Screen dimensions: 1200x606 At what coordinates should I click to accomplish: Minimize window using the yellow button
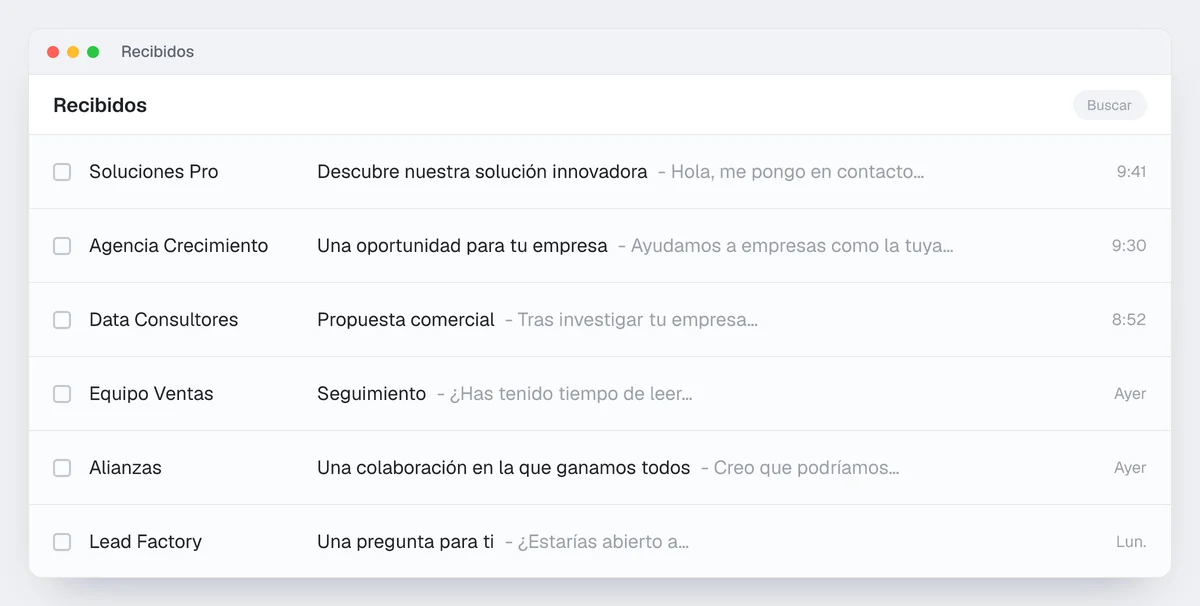tap(73, 52)
